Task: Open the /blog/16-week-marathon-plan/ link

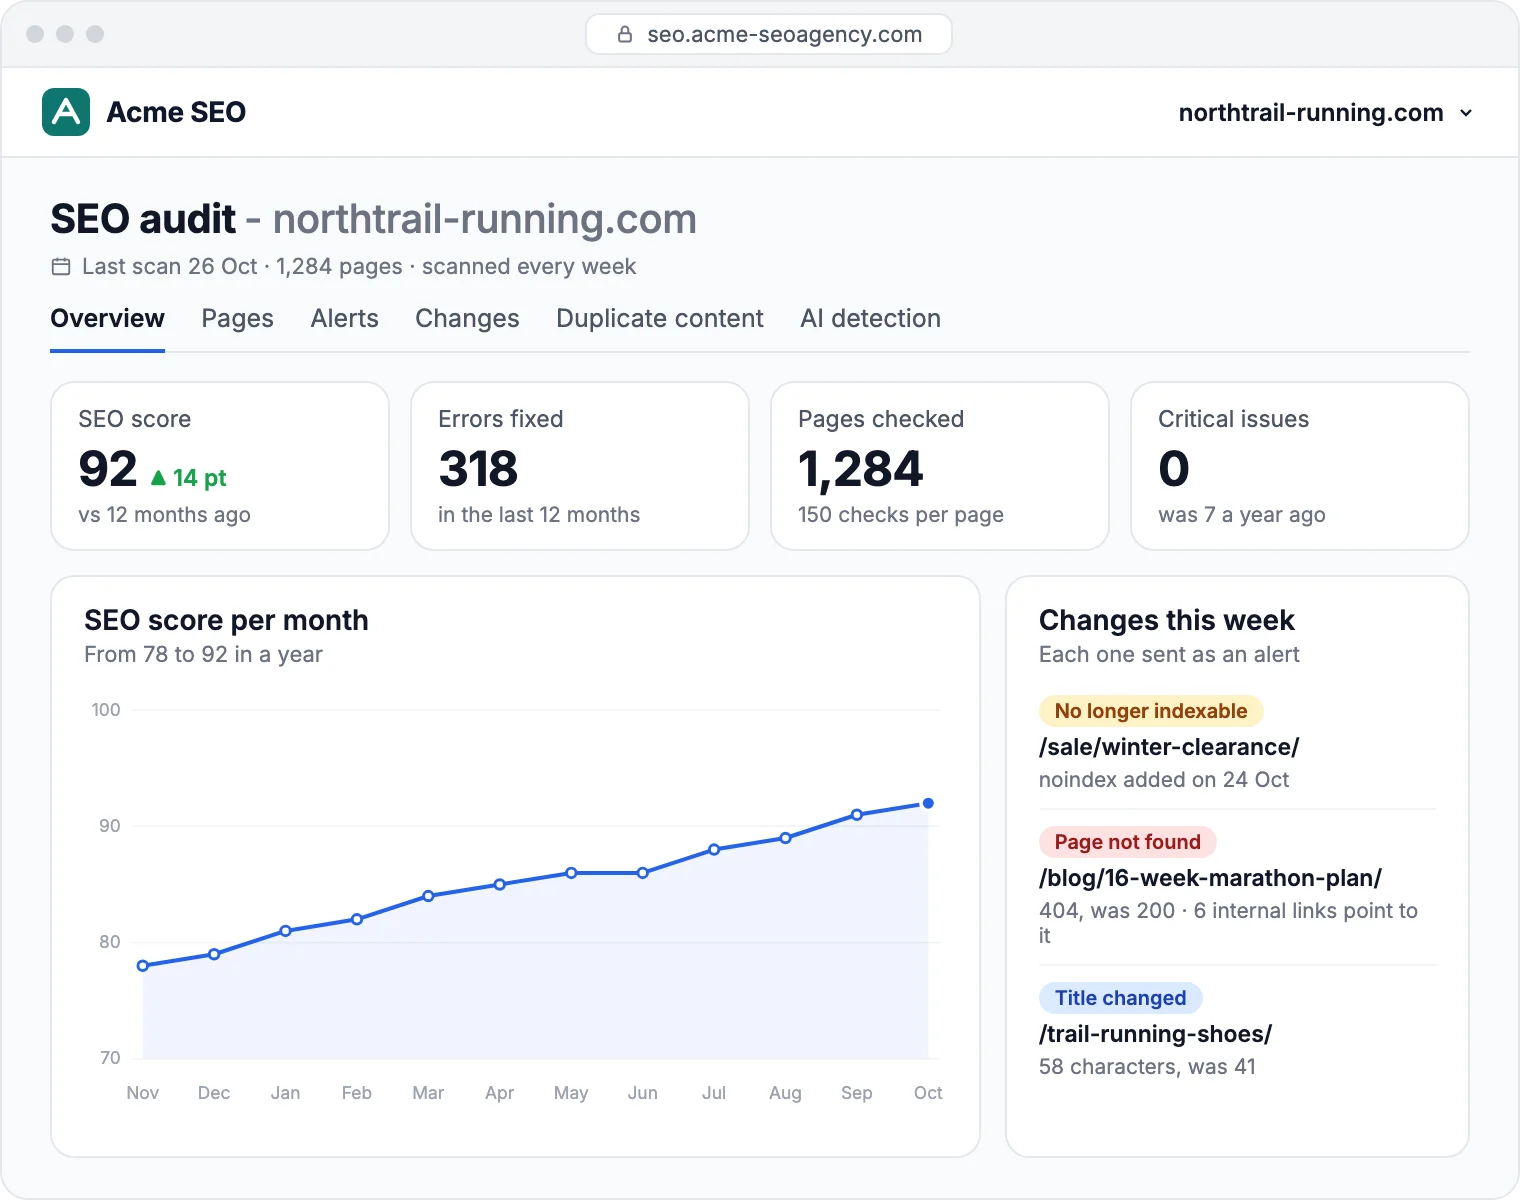Action: pyautogui.click(x=1210, y=878)
